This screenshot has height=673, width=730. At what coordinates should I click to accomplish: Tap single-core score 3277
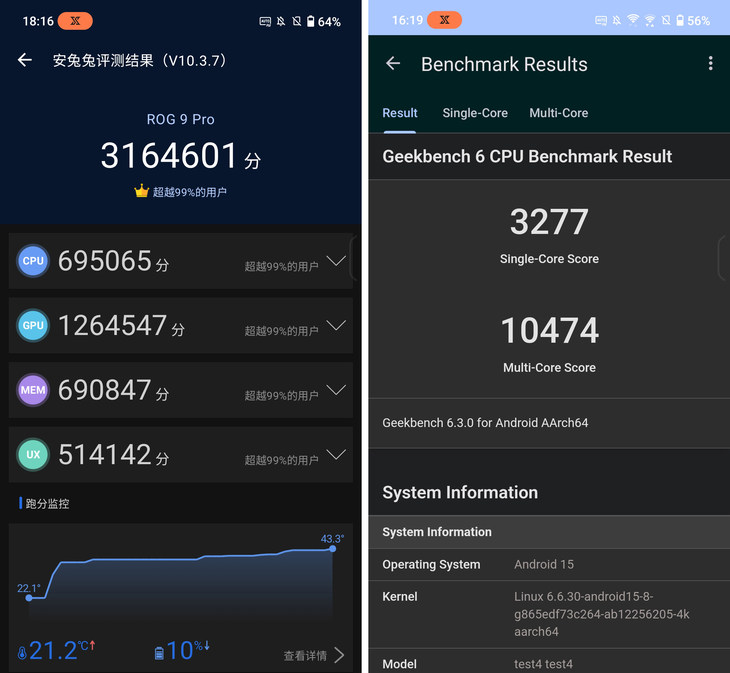[x=549, y=222]
